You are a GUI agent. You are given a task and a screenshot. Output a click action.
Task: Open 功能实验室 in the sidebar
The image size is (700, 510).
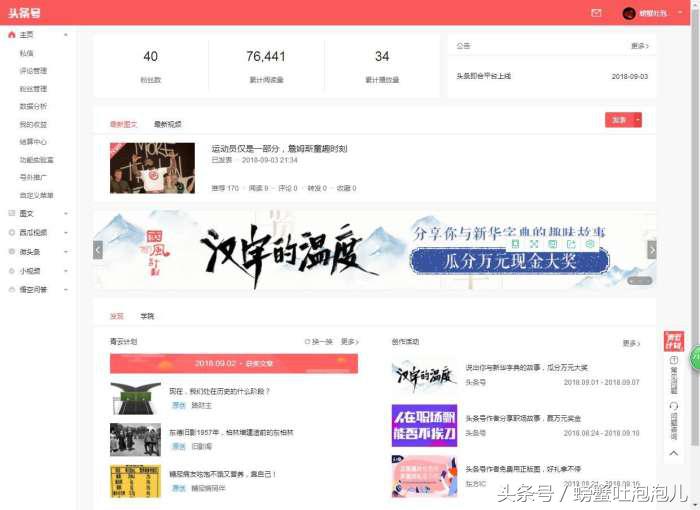pyautogui.click(x=37, y=159)
